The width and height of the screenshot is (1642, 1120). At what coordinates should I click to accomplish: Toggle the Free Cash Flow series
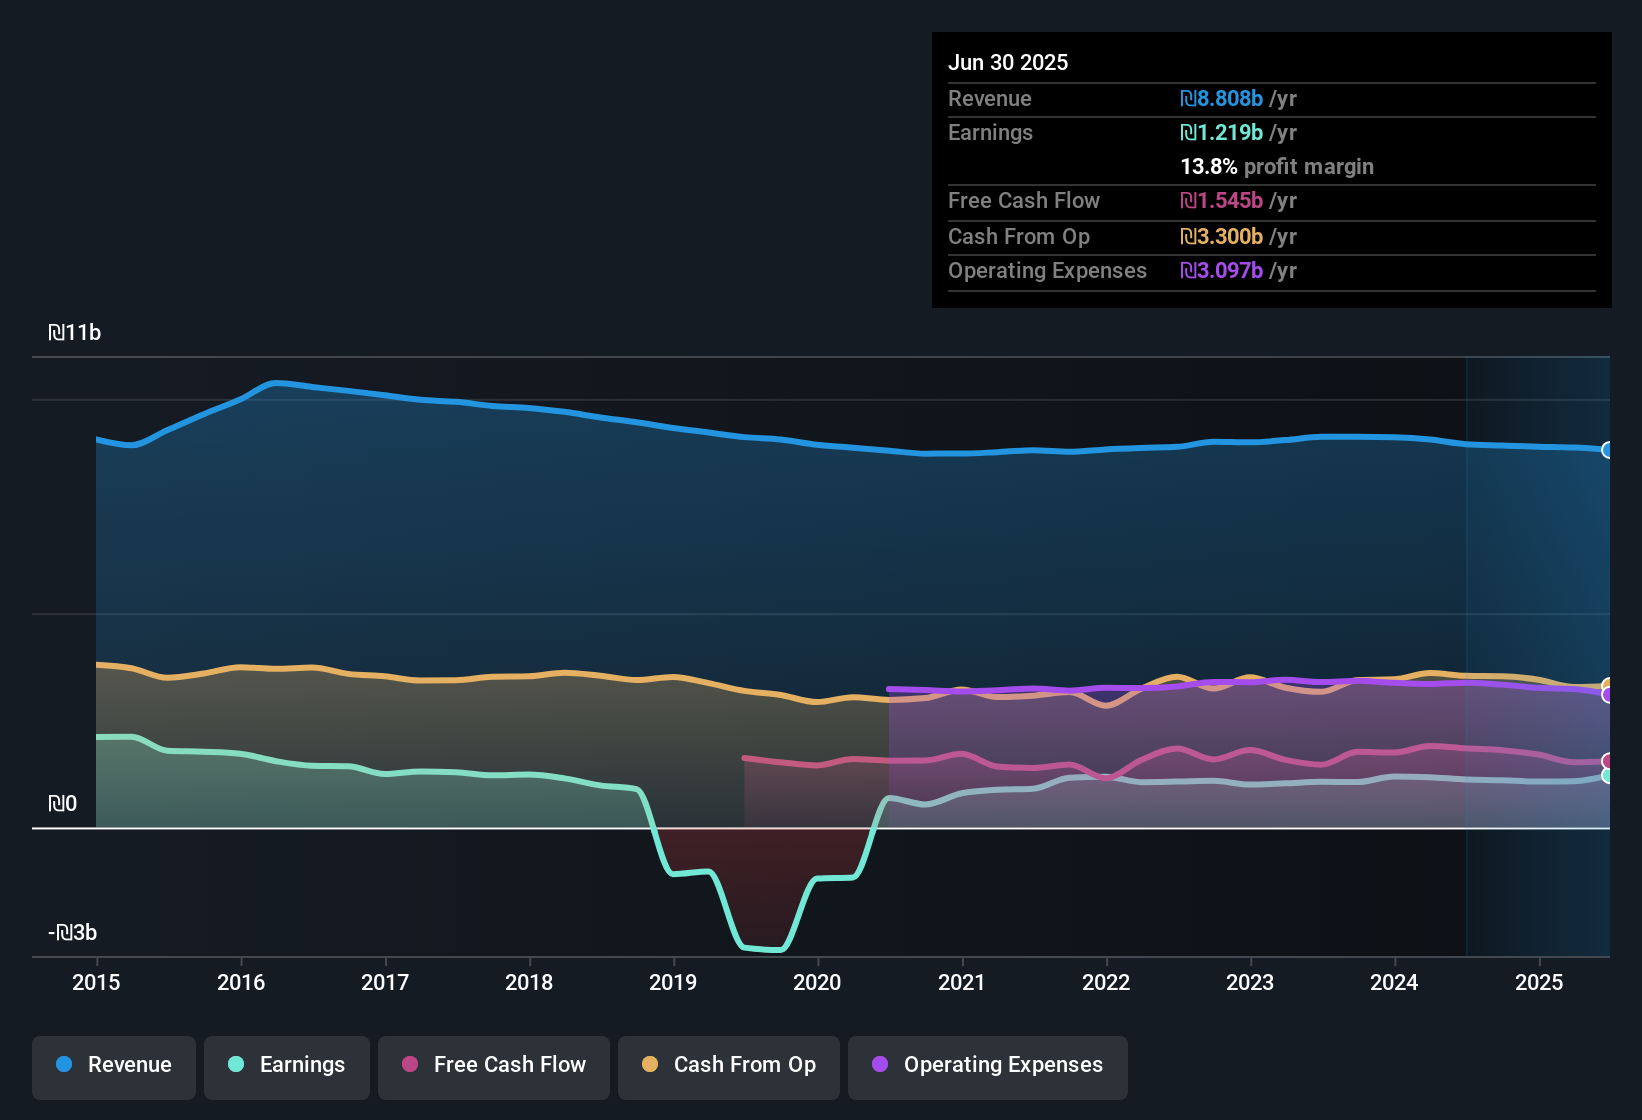493,1065
